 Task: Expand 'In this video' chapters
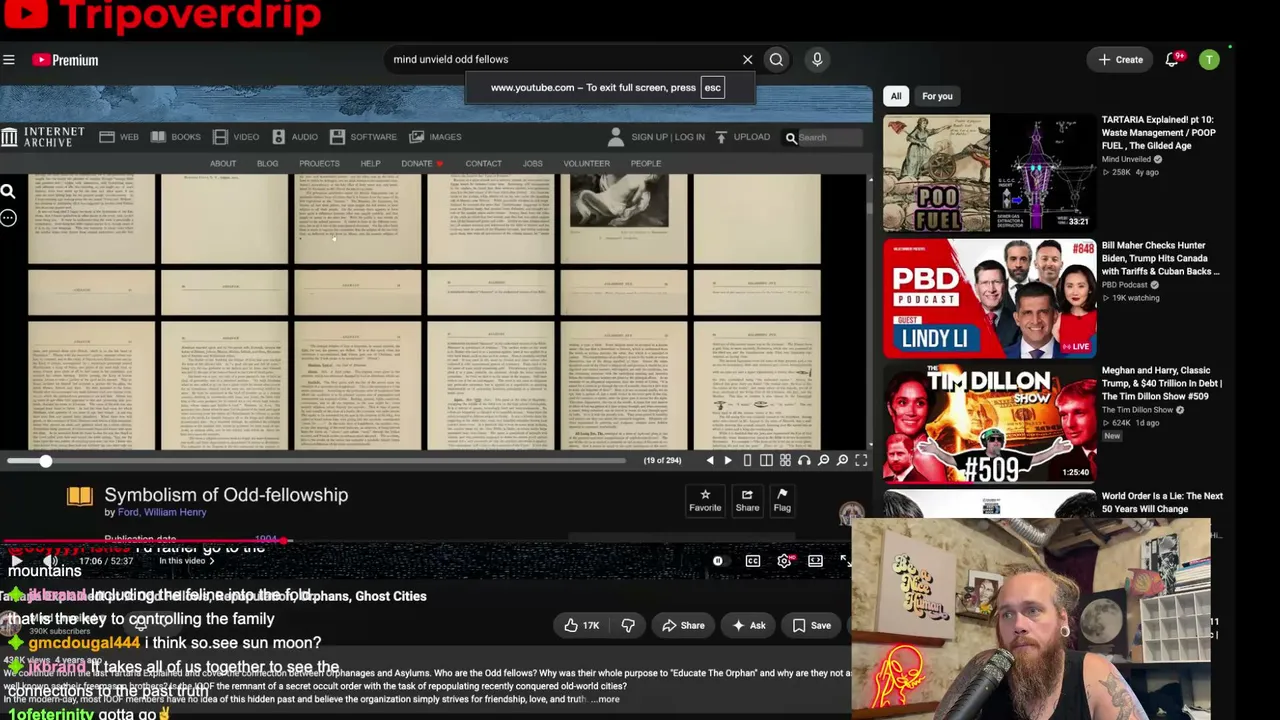(x=187, y=561)
